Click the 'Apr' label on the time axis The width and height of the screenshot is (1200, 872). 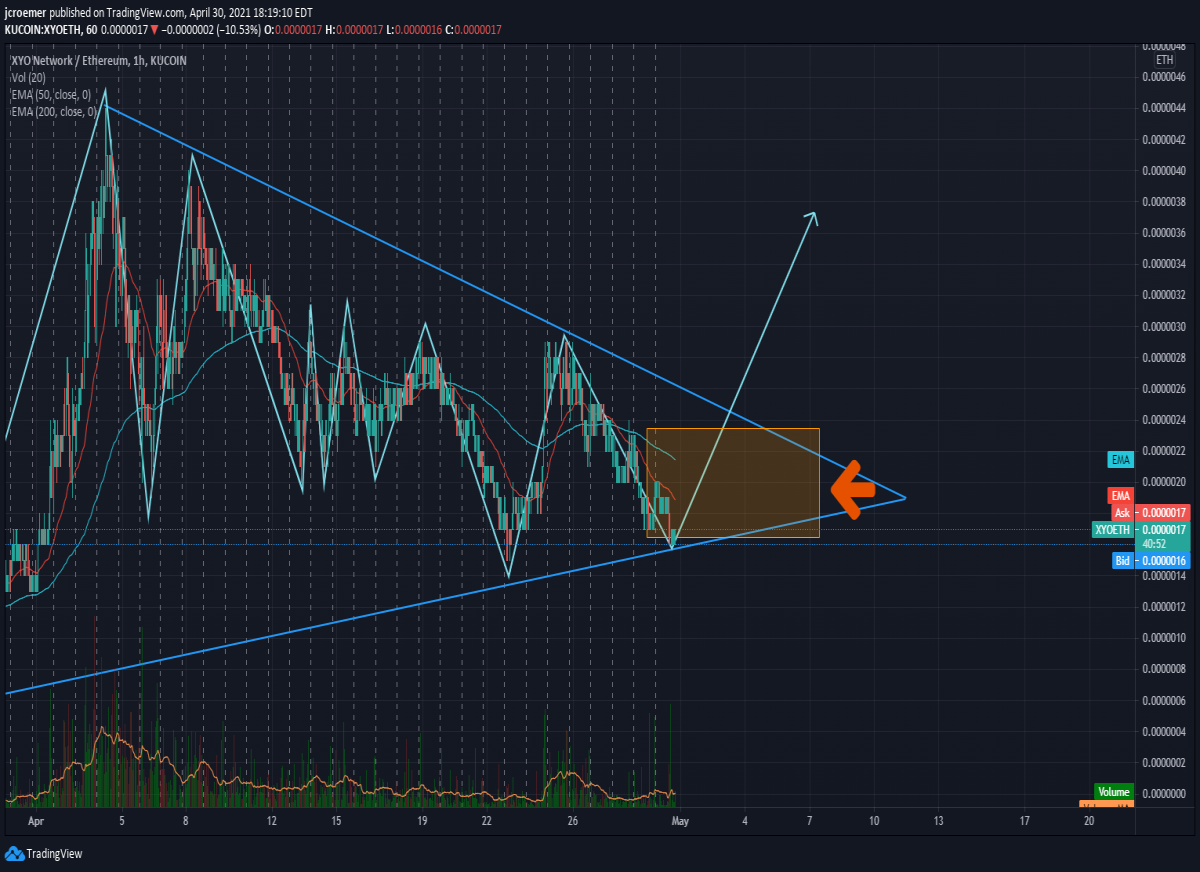[37, 821]
